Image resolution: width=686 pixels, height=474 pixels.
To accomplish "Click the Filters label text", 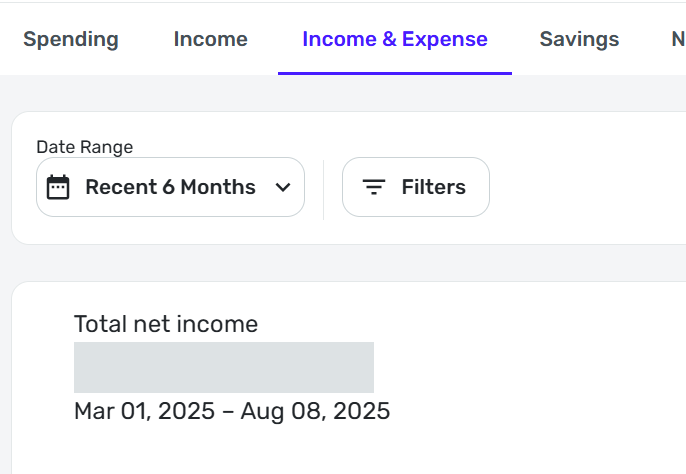I will pyautogui.click(x=433, y=187).
